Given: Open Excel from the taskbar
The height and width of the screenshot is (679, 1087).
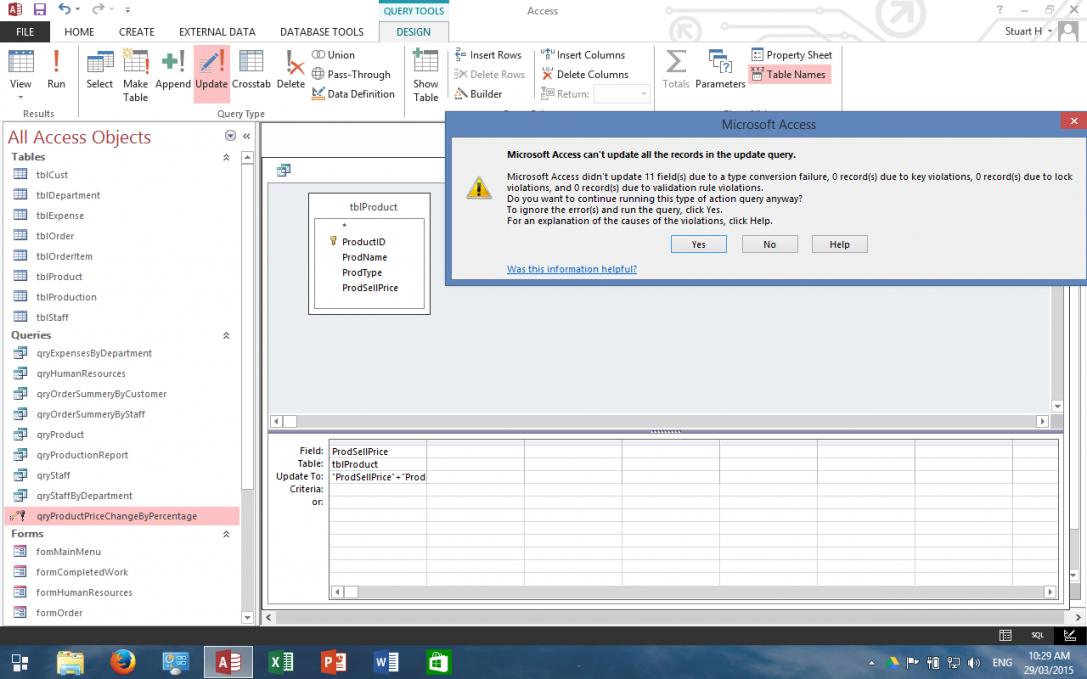Looking at the screenshot, I should [281, 662].
